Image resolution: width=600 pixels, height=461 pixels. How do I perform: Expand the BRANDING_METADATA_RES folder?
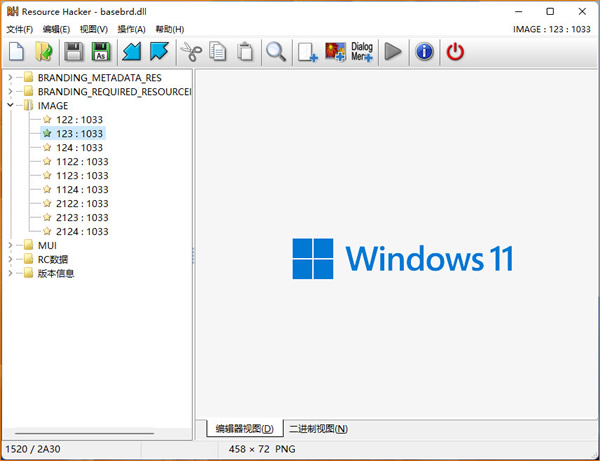tap(10, 78)
